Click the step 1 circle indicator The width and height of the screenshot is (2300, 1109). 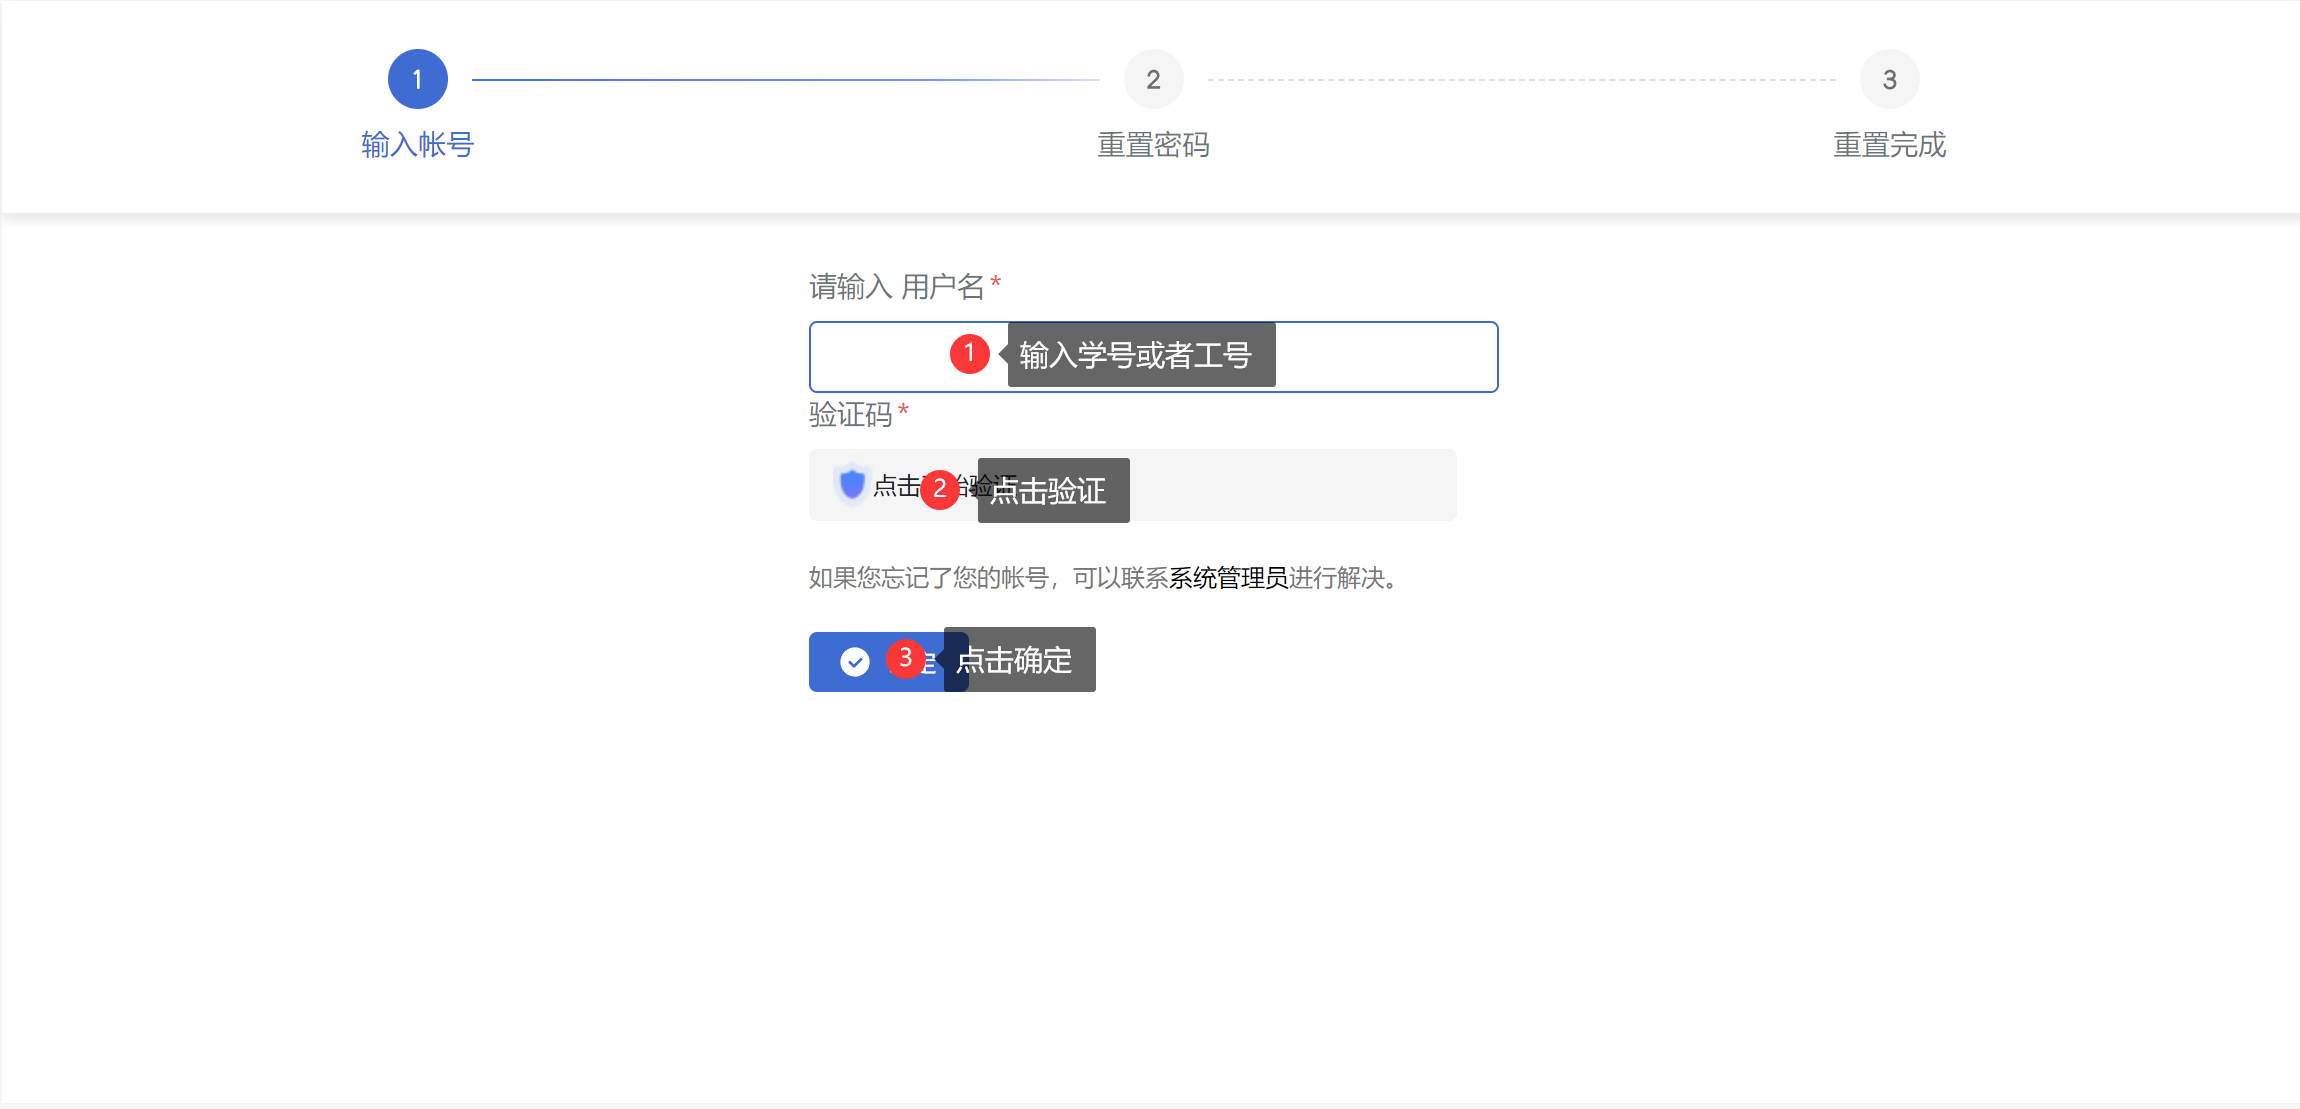[x=417, y=79]
